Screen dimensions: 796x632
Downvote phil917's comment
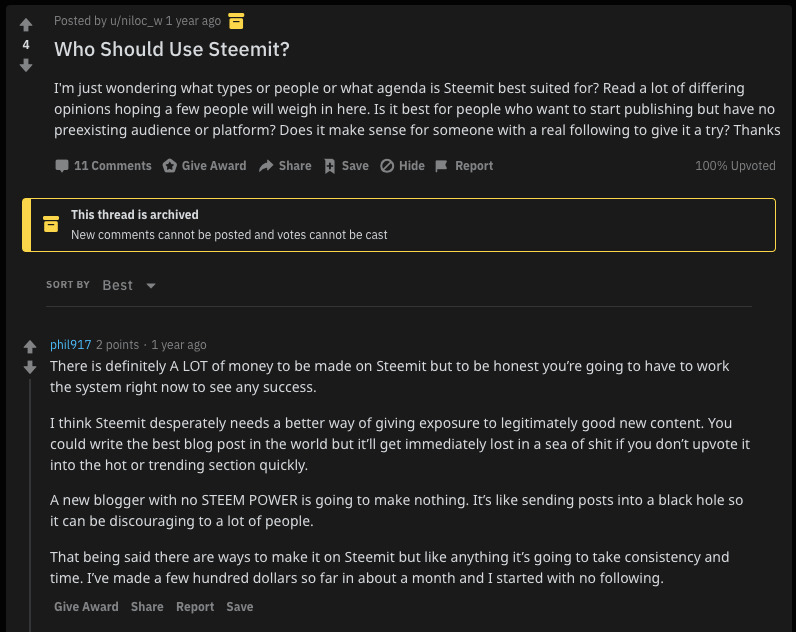(x=30, y=368)
